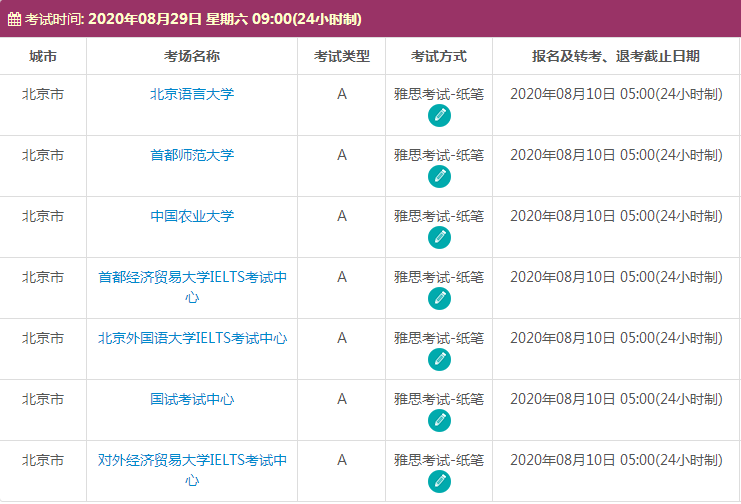
Task: Click deadline date in 北京语言大学 row
Action: tap(616, 94)
